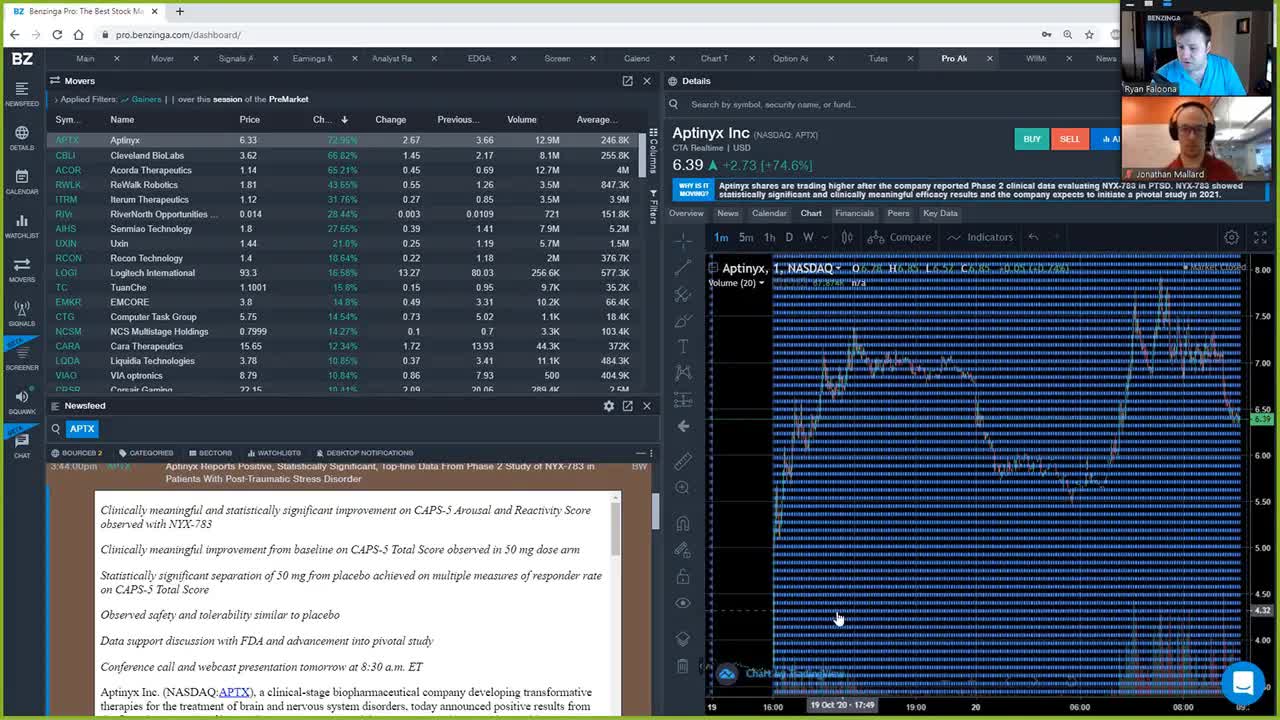
Task: Switch to the Overview tab
Action: click(686, 213)
